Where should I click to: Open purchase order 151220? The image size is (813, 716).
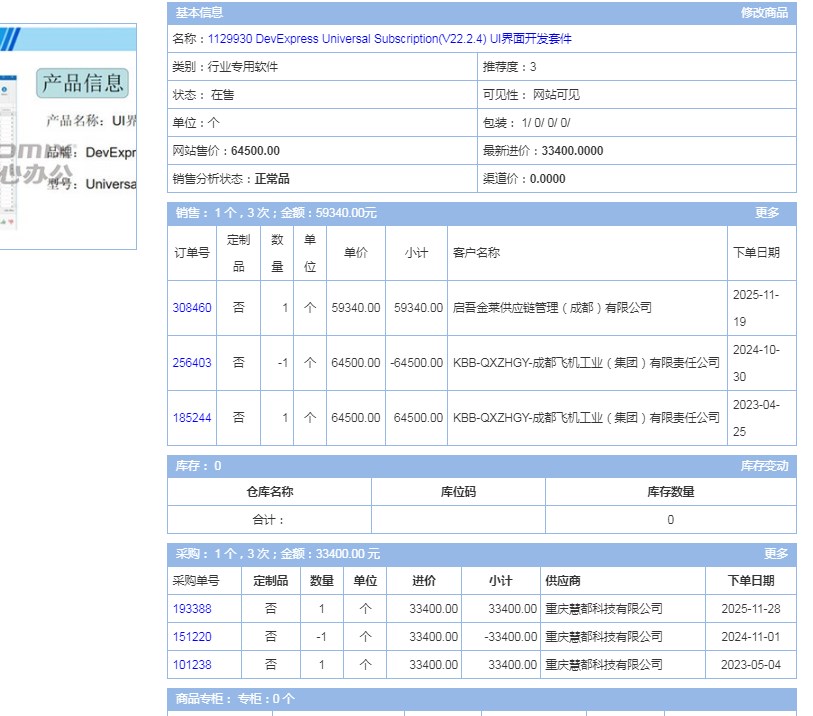pyautogui.click(x=192, y=637)
